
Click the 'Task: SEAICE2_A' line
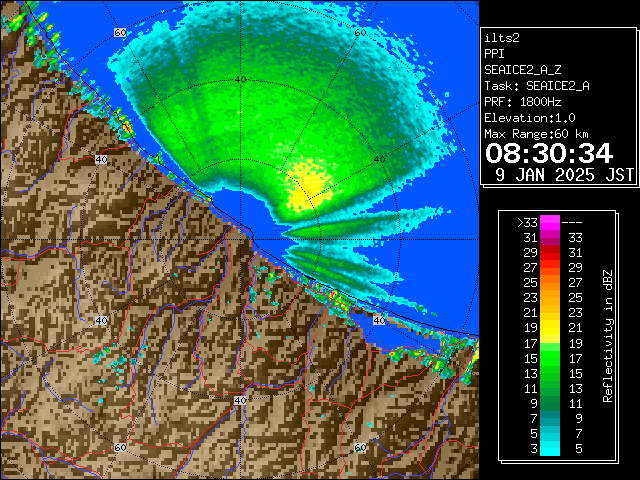tap(537, 86)
